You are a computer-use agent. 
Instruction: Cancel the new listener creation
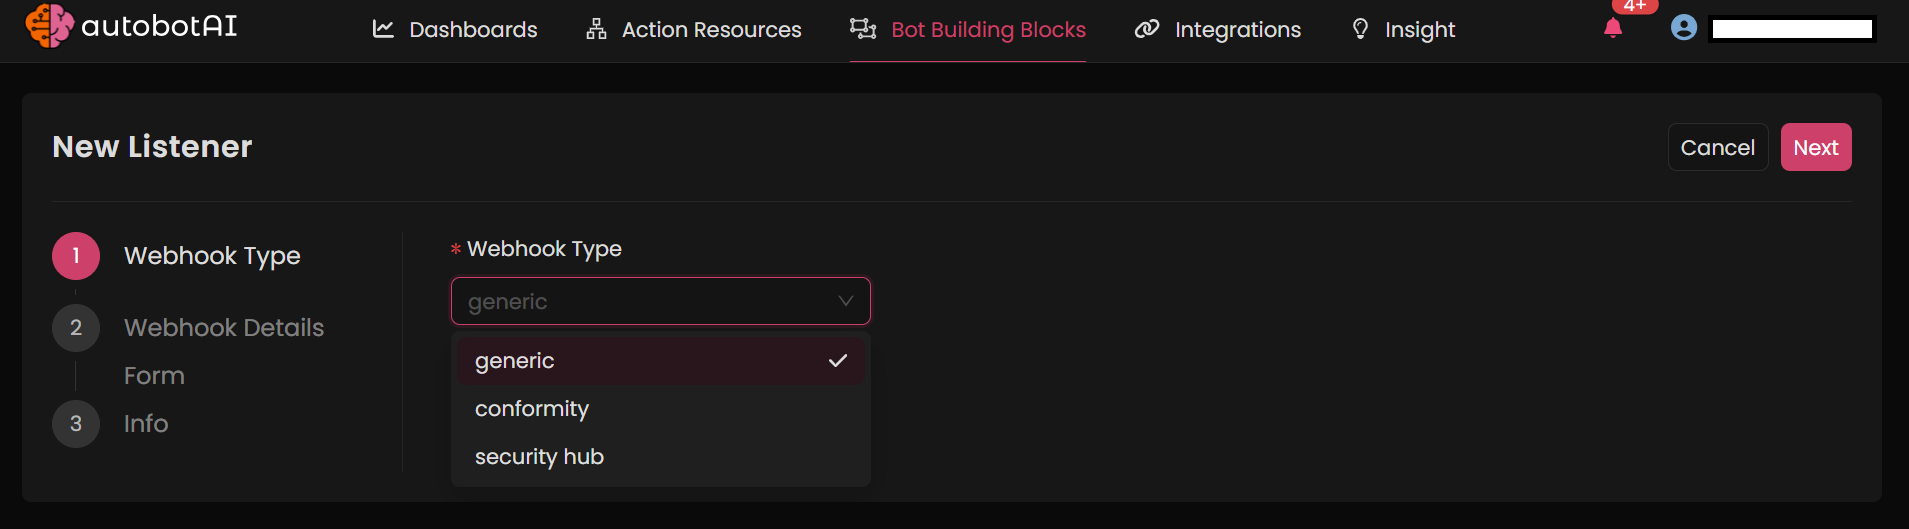click(1717, 147)
